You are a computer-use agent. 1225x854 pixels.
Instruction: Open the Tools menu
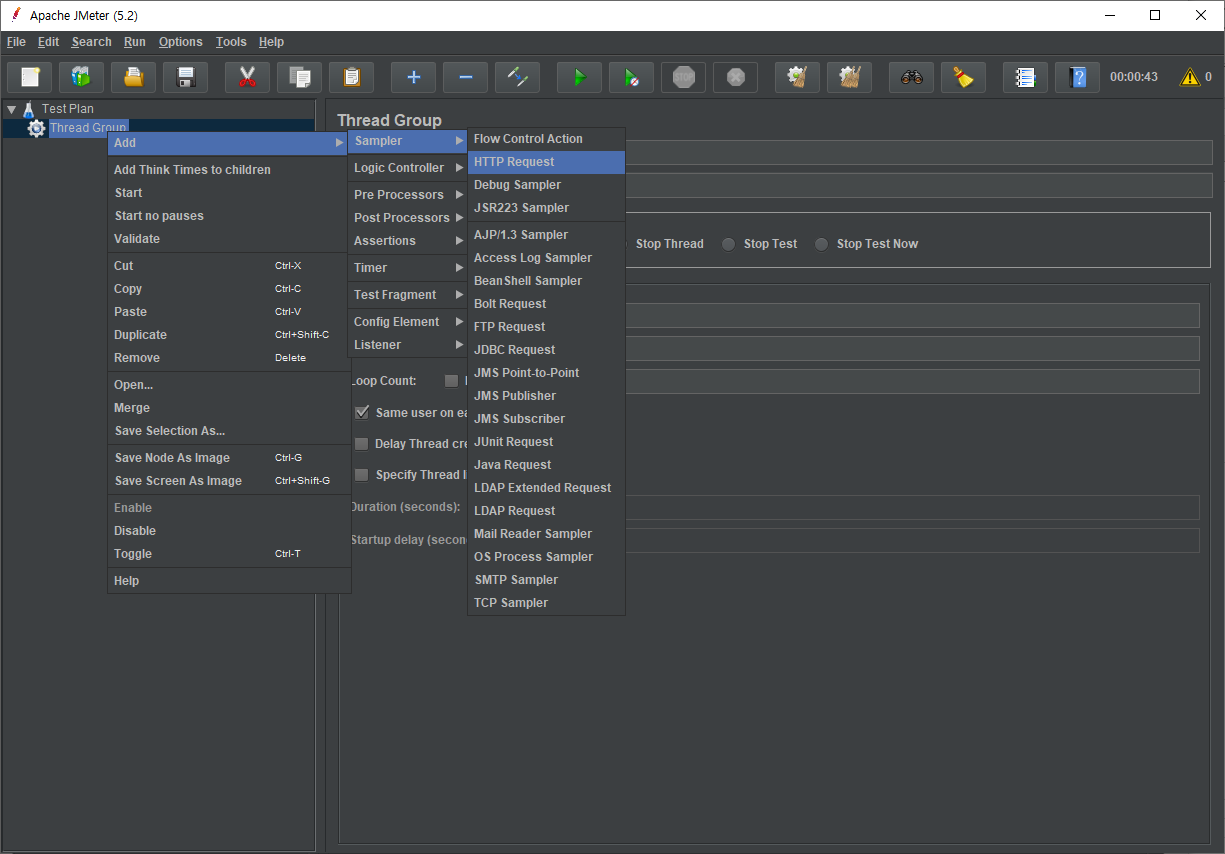[231, 42]
